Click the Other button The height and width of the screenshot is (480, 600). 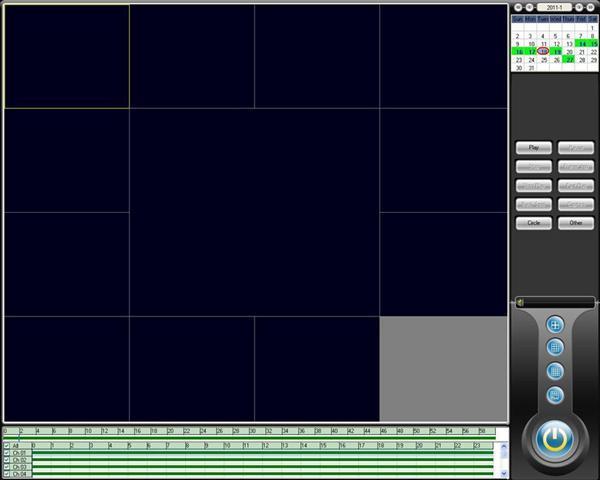(575, 223)
